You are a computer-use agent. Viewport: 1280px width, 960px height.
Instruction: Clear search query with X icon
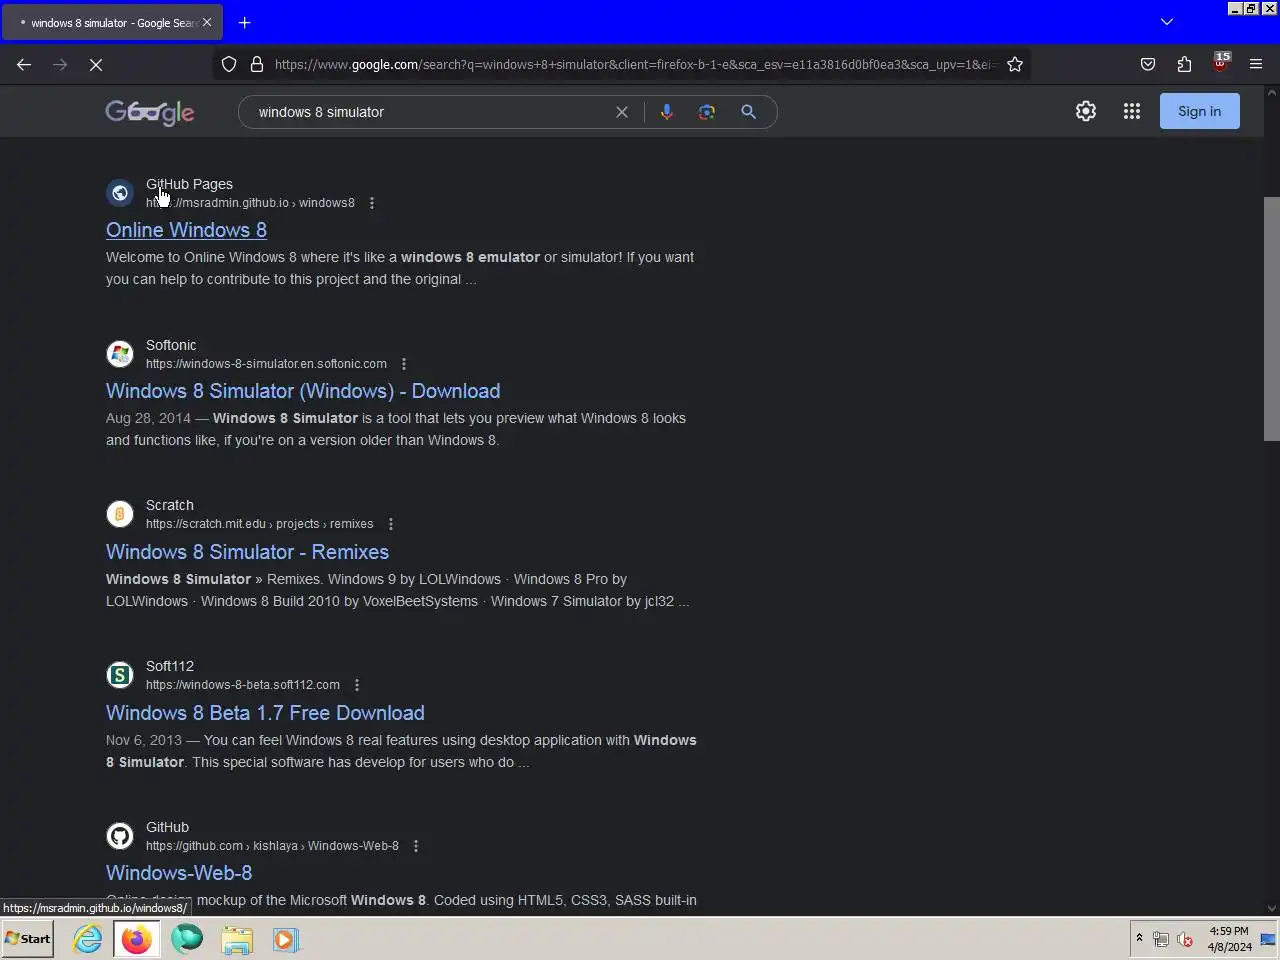(622, 112)
